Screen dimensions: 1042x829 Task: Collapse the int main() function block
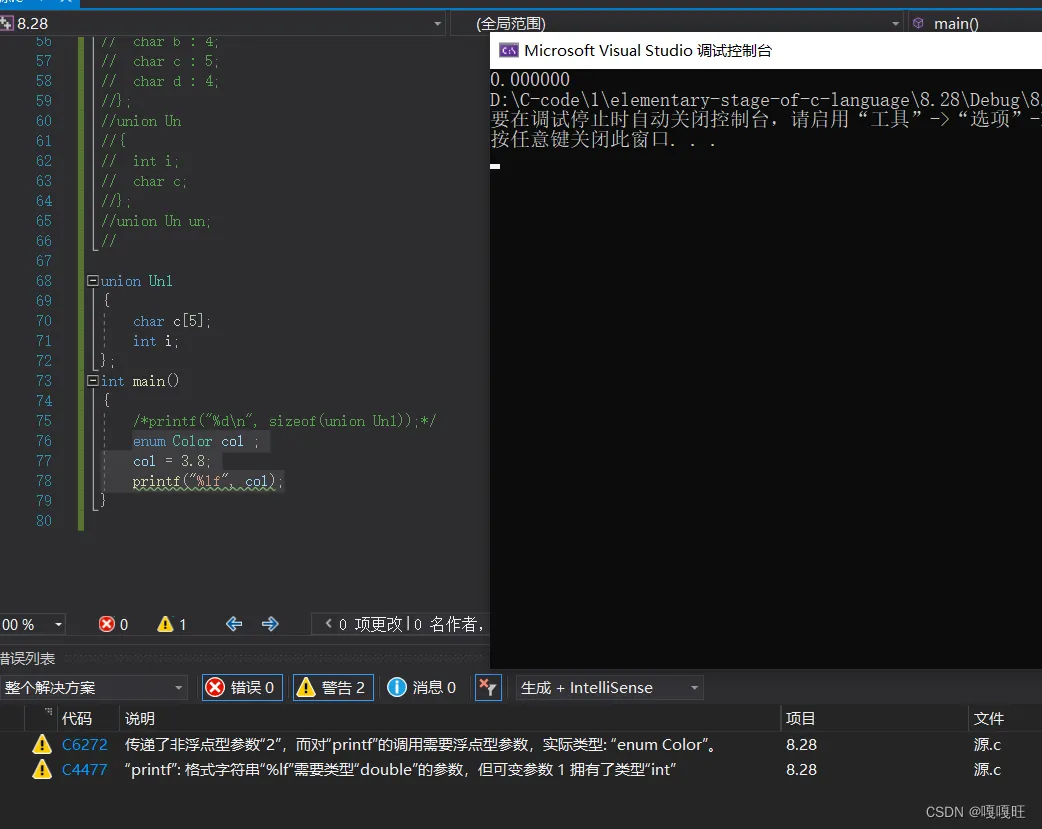point(93,381)
